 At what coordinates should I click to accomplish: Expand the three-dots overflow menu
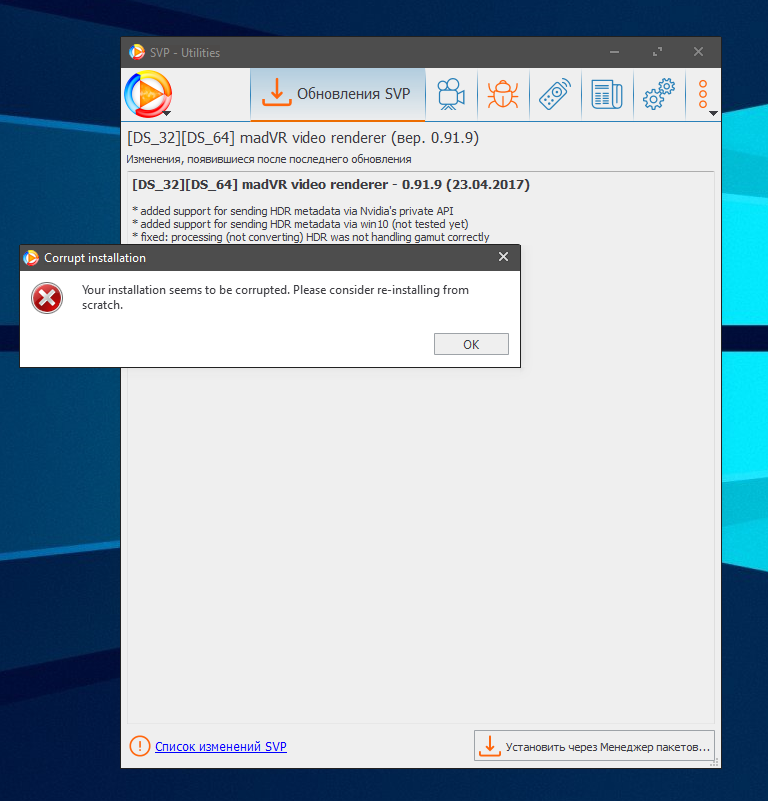[704, 95]
